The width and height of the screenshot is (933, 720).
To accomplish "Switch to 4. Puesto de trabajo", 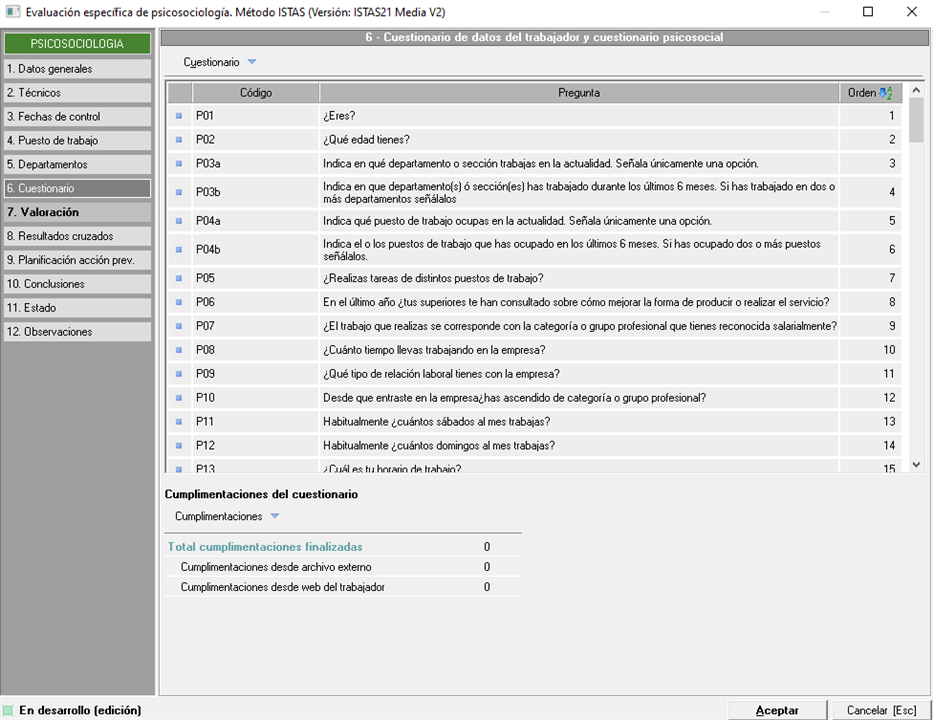I will tap(77, 141).
